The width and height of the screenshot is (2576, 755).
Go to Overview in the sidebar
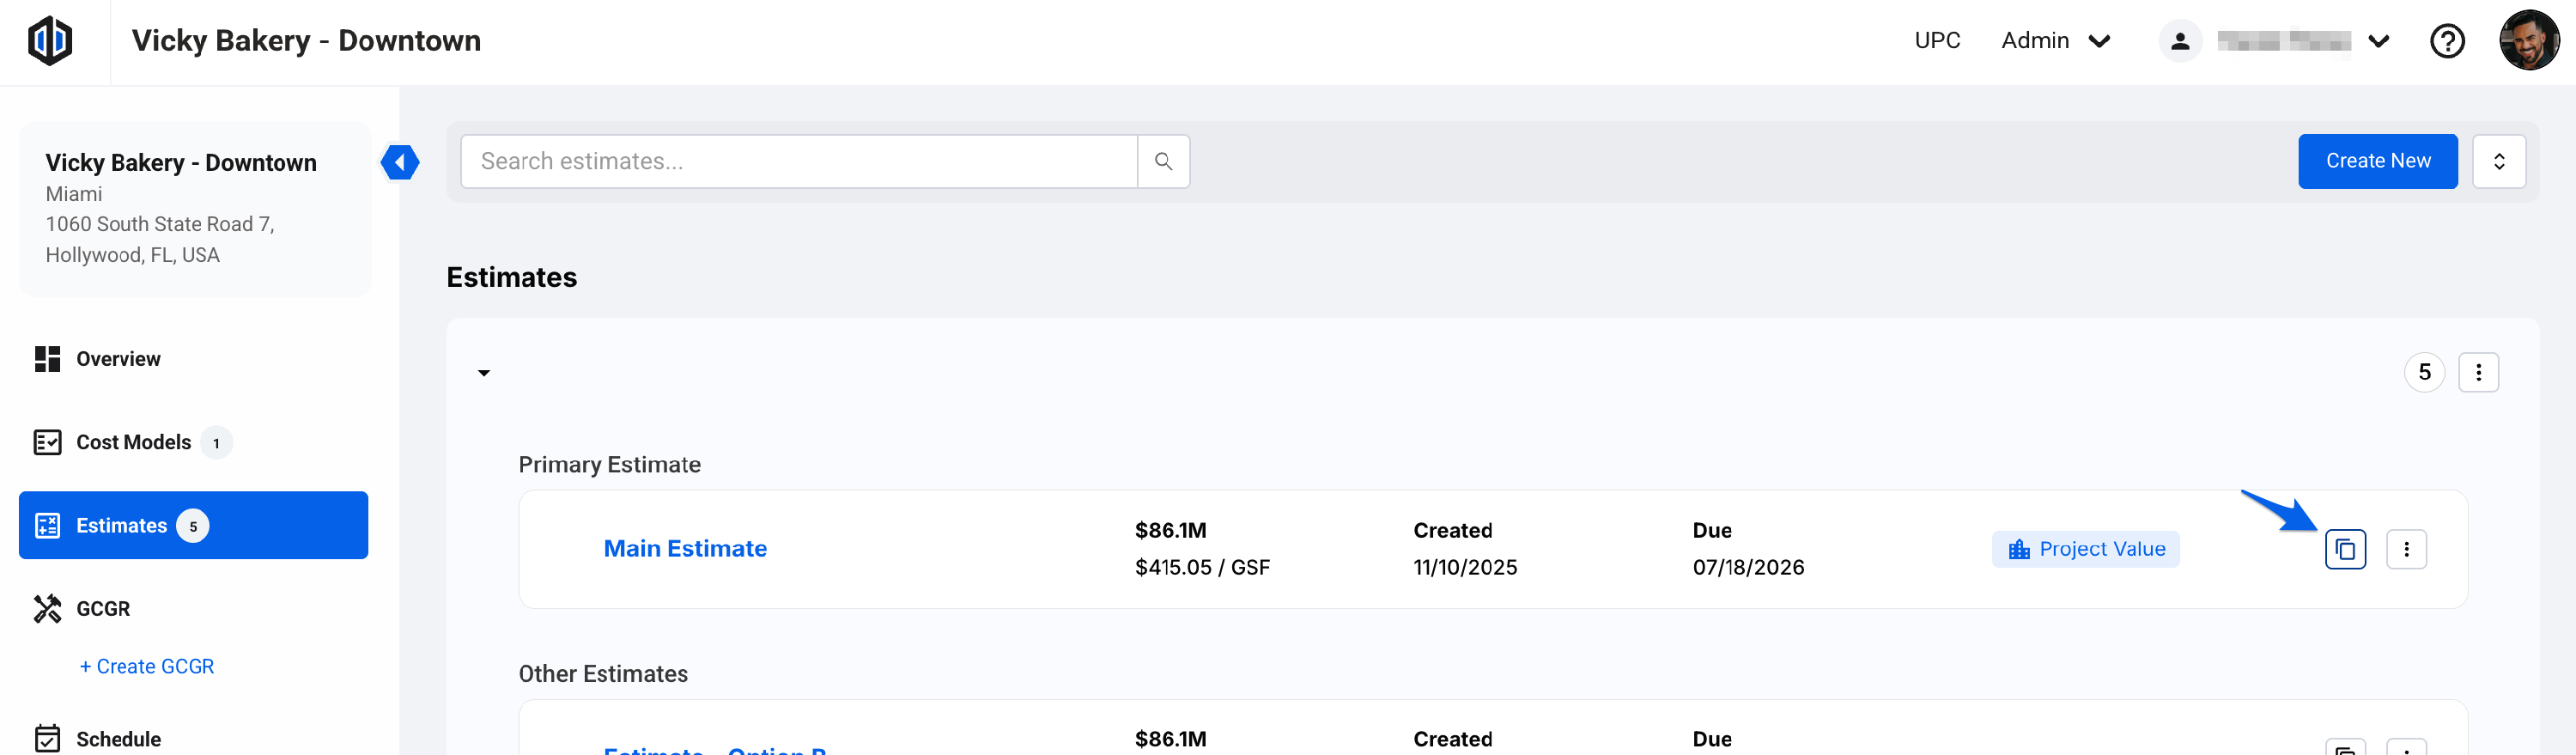(x=118, y=359)
